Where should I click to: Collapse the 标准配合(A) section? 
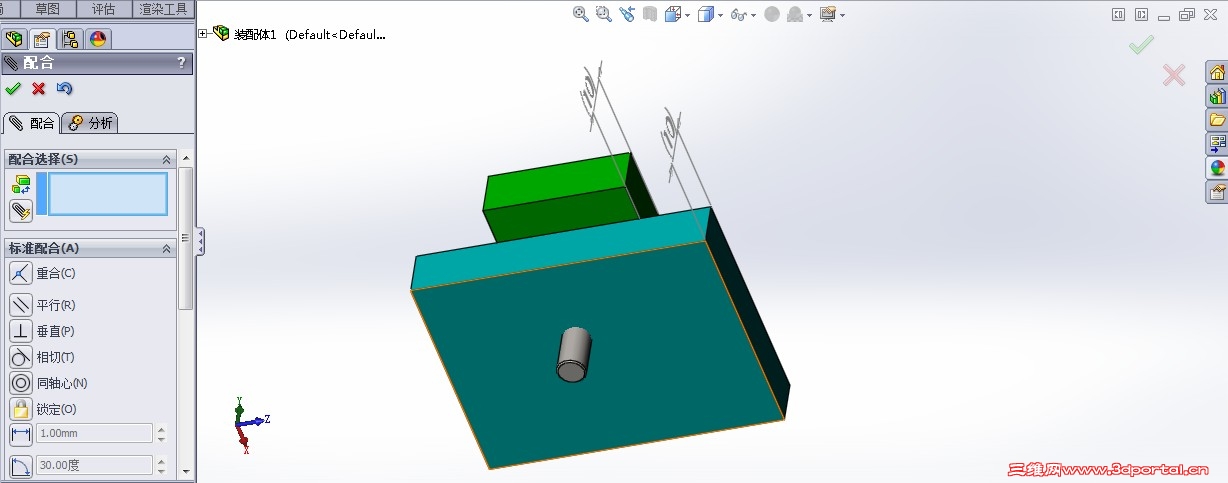click(167, 248)
